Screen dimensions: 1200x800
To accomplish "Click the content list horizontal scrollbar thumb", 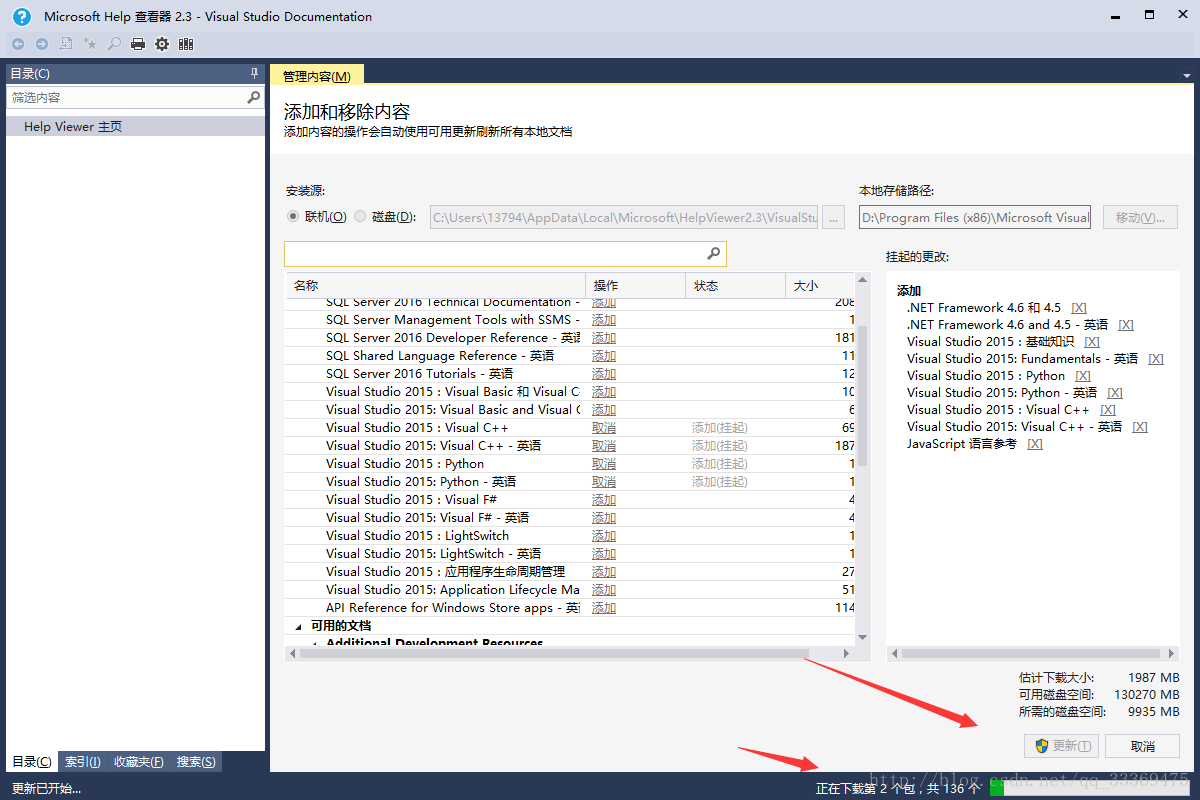I will pos(553,653).
